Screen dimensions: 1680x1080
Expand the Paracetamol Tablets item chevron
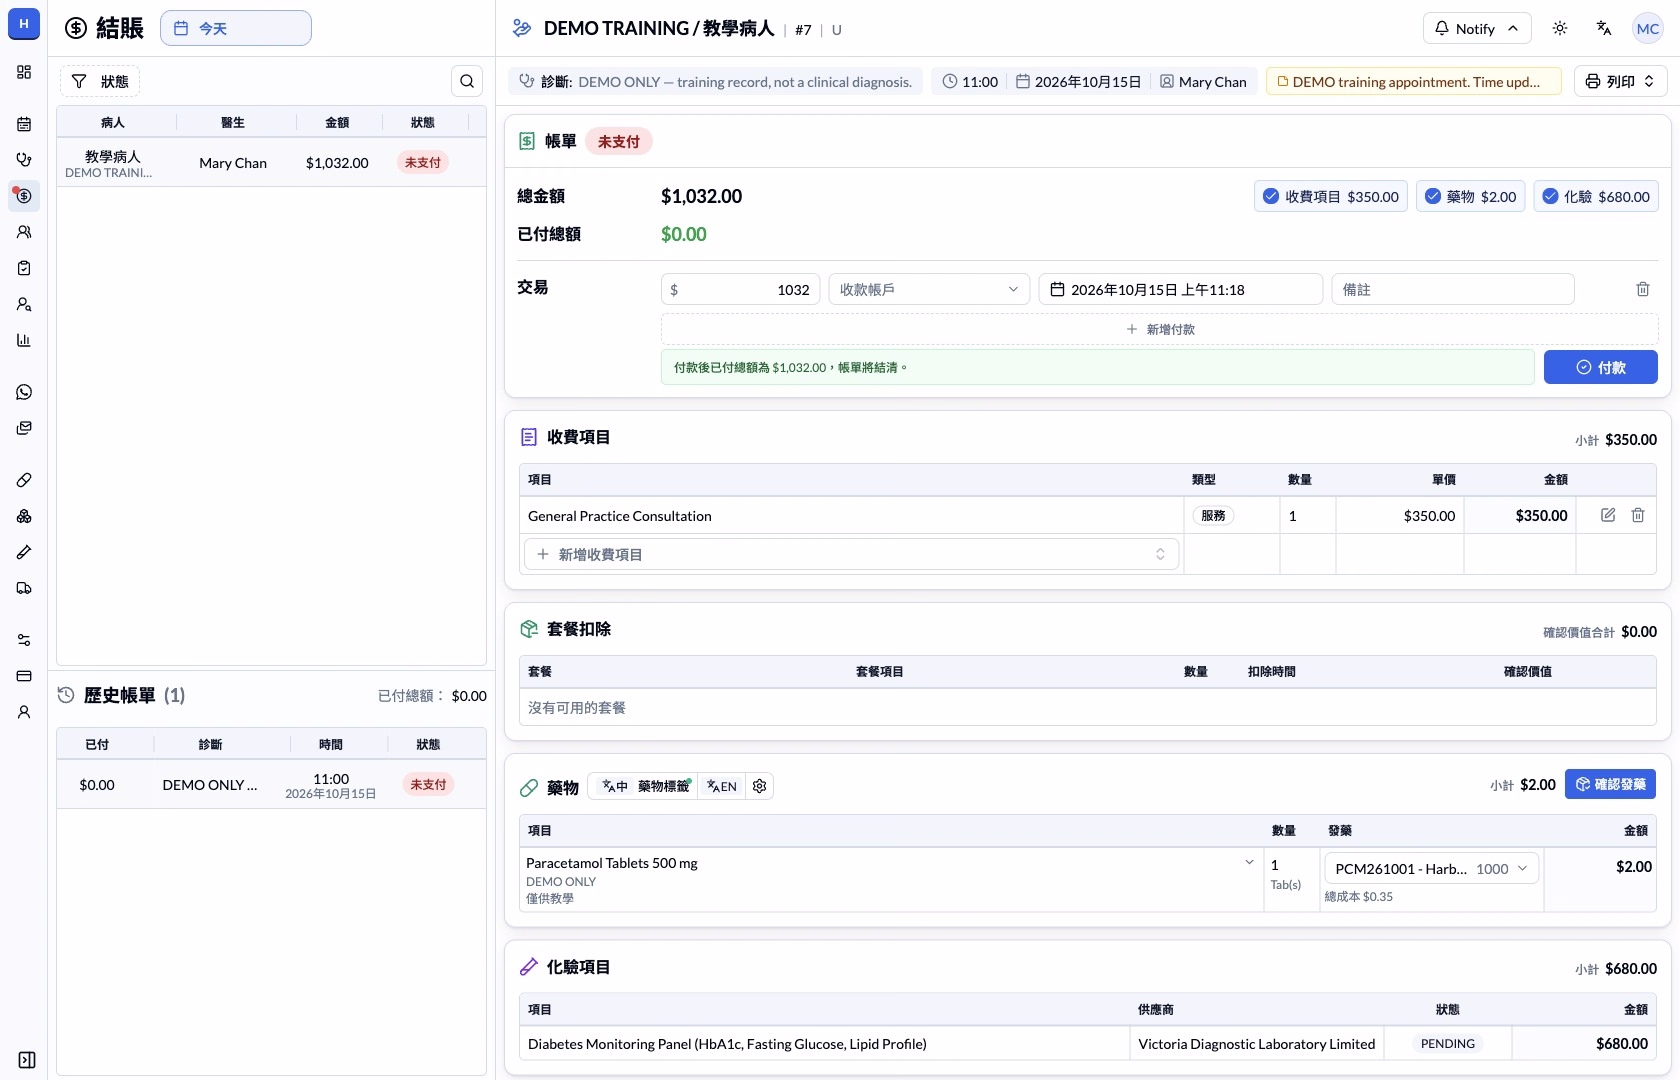click(x=1249, y=862)
